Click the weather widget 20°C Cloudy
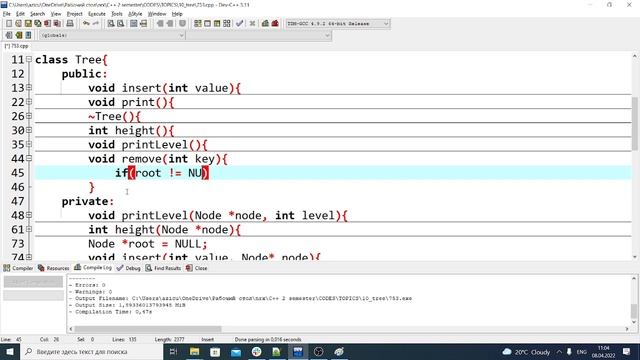640x360 pixels. pyautogui.click(x=526, y=351)
